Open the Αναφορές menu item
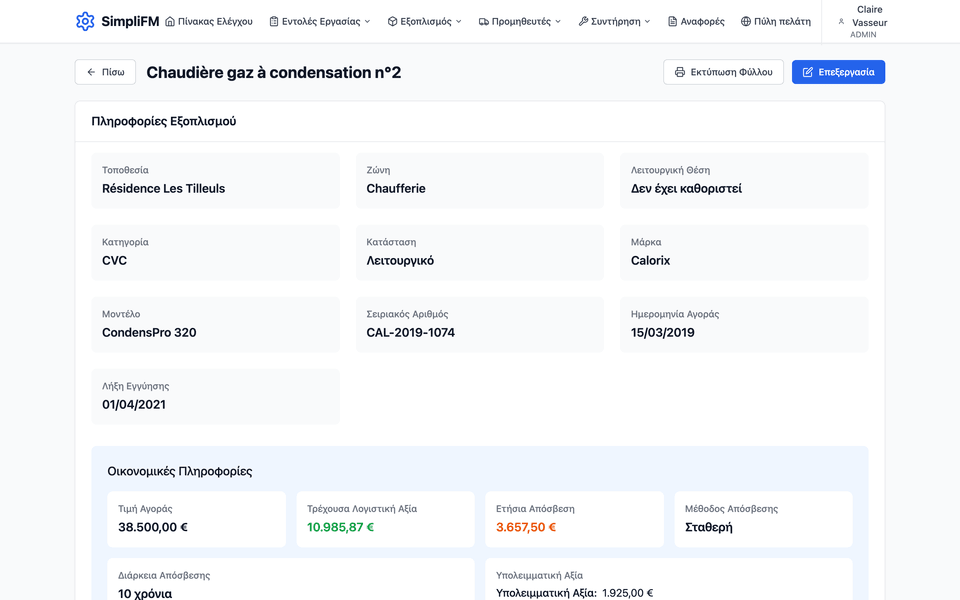 (696, 21)
